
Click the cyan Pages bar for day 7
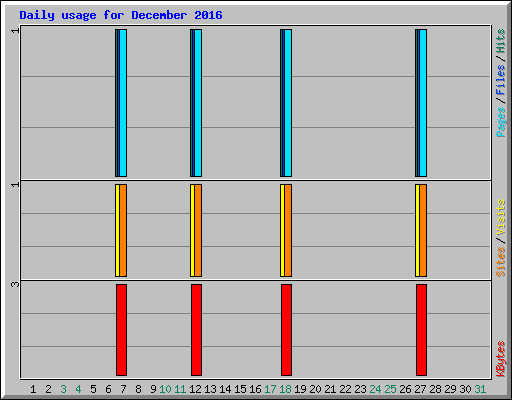click(123, 103)
